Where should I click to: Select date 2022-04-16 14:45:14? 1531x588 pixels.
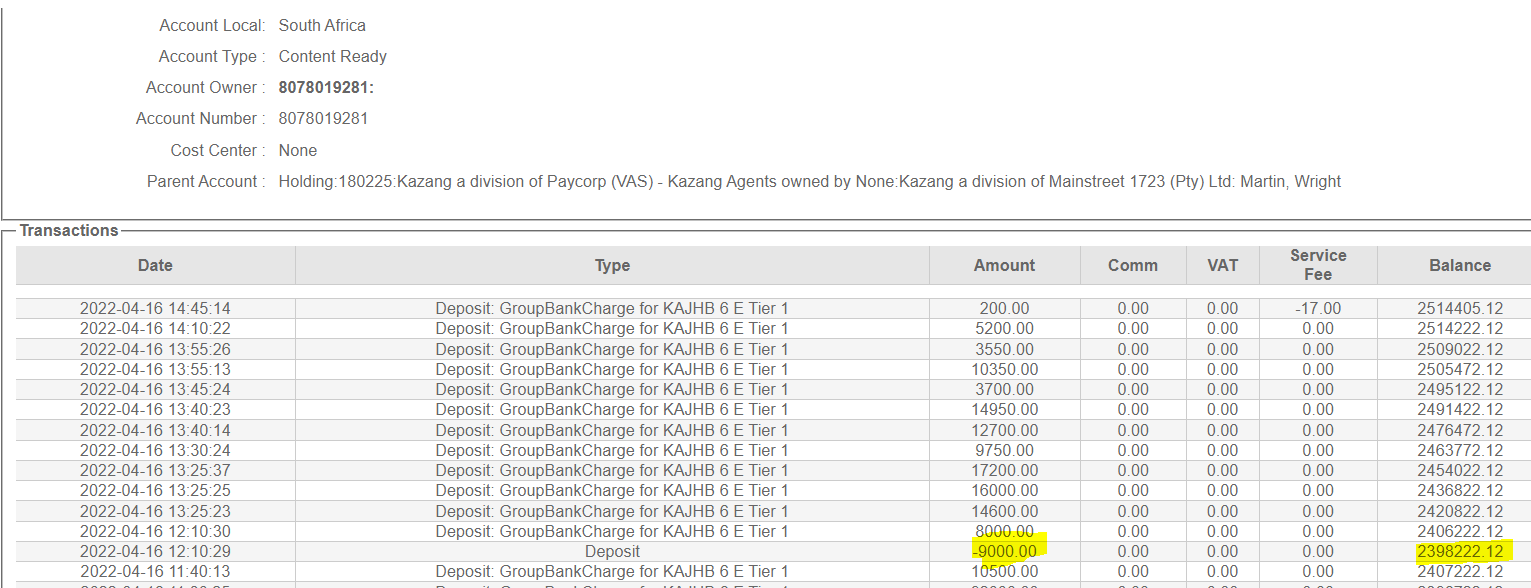click(155, 308)
